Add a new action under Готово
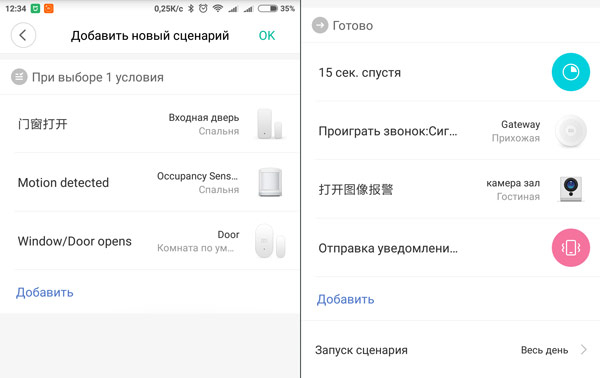 pyautogui.click(x=345, y=299)
